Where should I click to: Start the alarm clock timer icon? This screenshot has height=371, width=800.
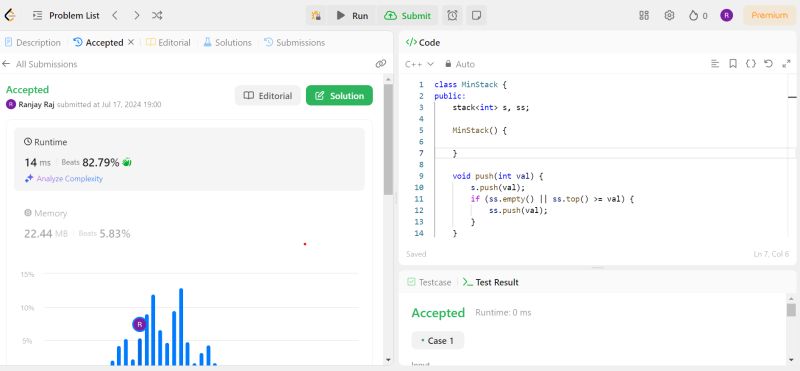coord(453,16)
